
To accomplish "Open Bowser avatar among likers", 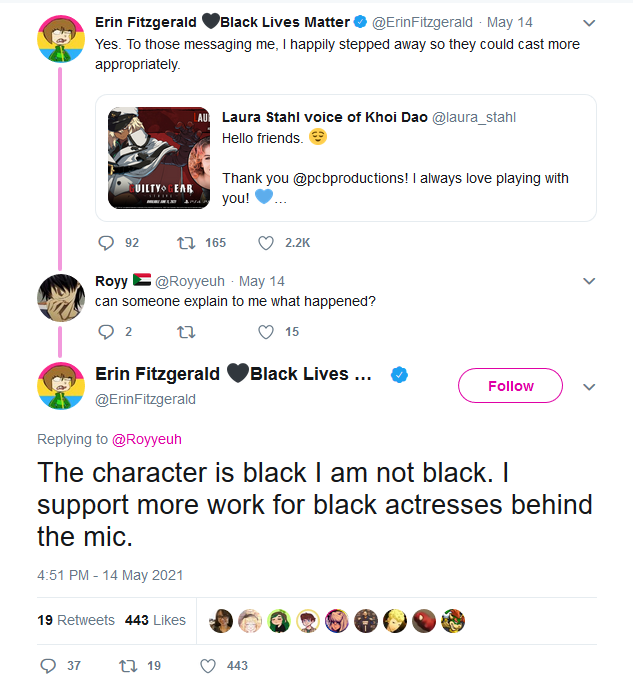I will 453,621.
